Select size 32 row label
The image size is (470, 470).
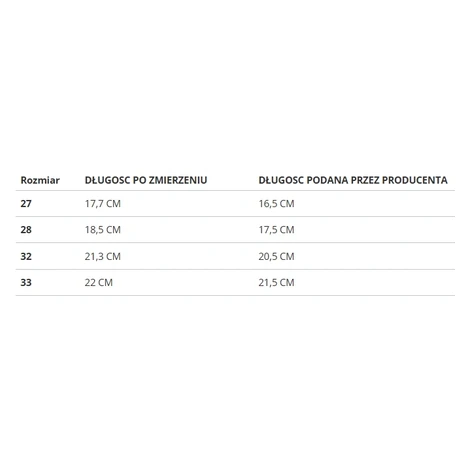pyautogui.click(x=26, y=256)
